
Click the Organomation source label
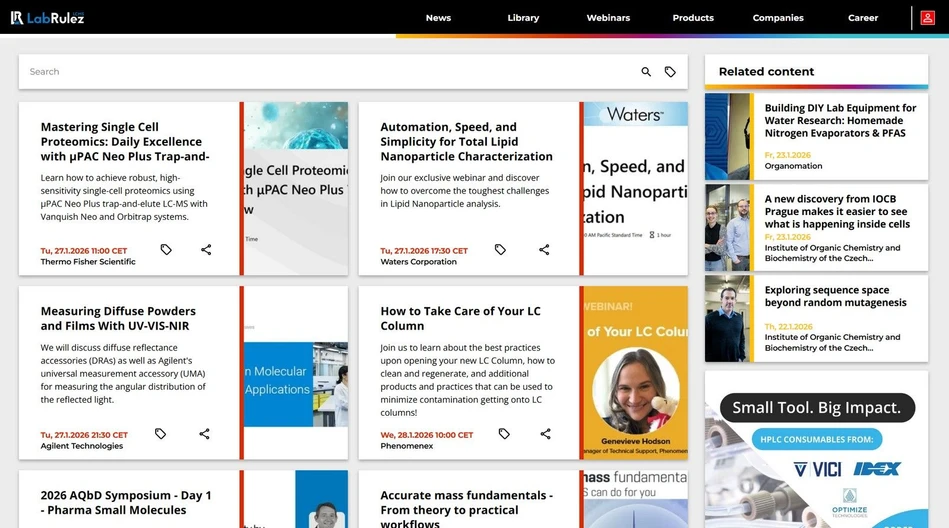[x=793, y=166]
